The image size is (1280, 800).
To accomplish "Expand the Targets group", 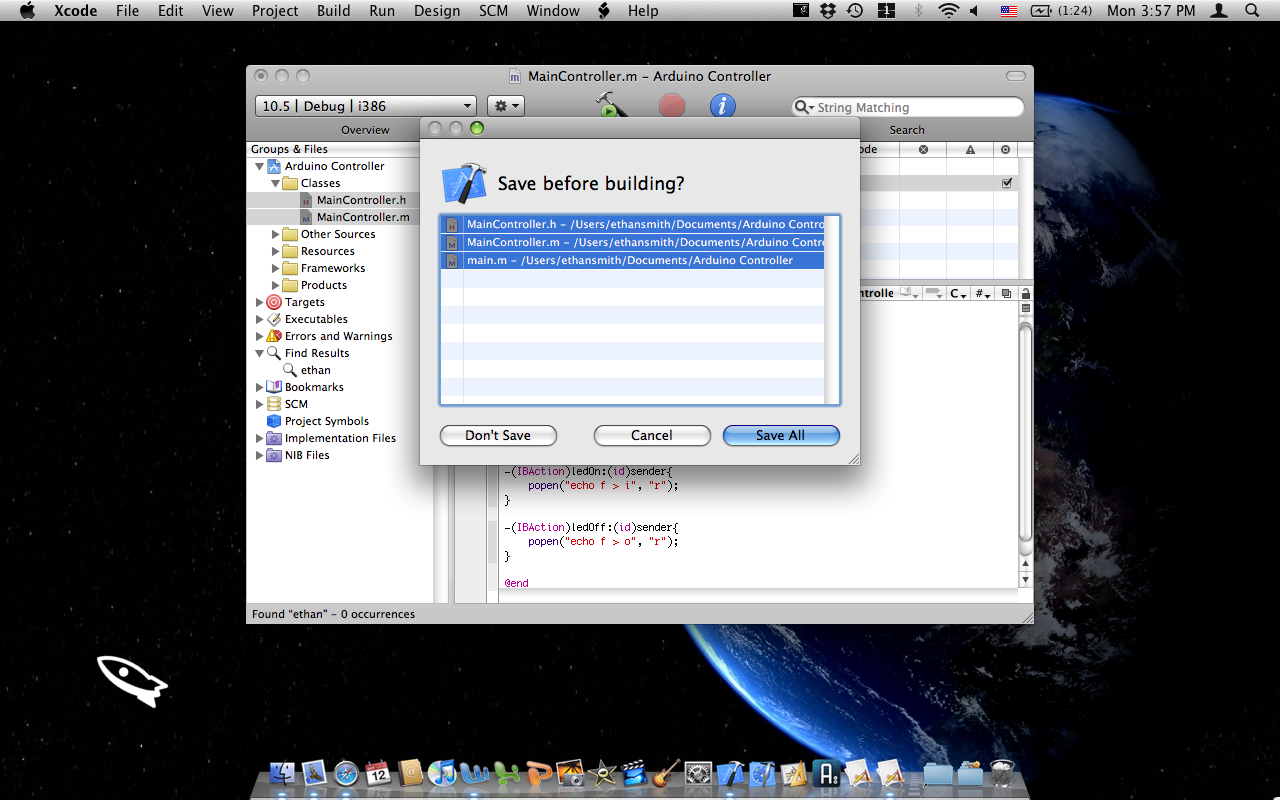I will pos(260,302).
